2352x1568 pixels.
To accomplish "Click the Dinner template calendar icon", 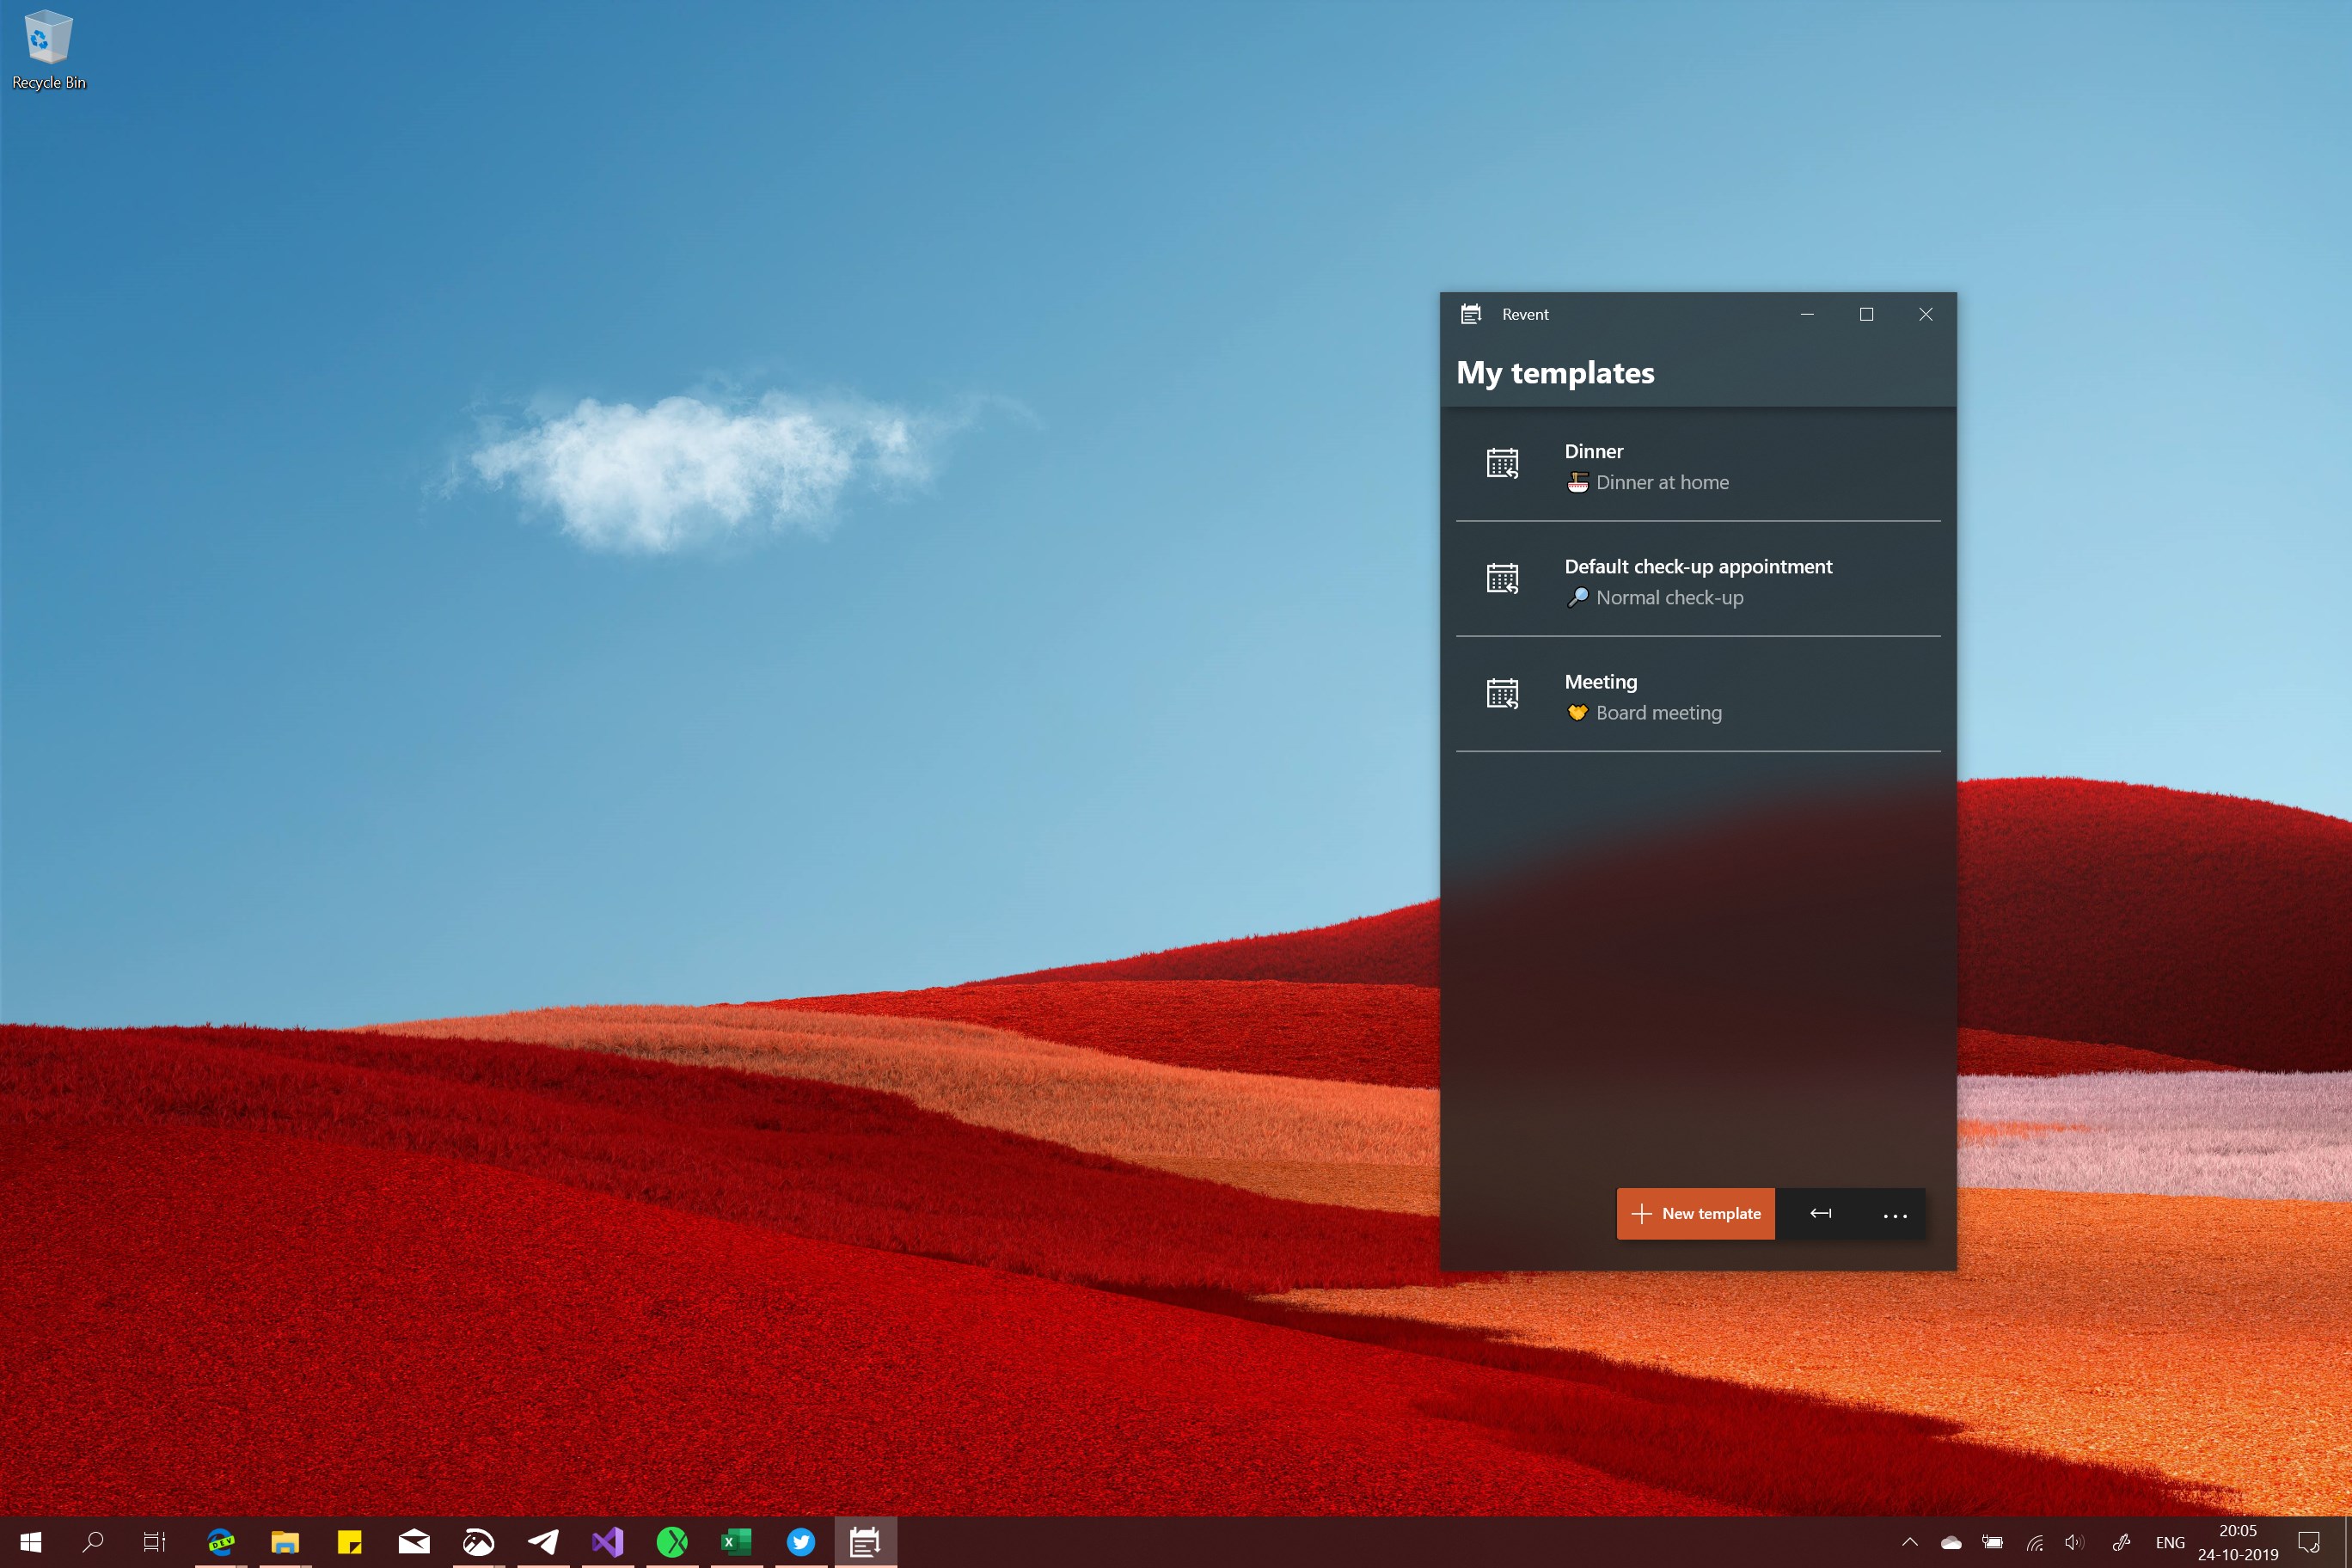I will pos(1502,464).
